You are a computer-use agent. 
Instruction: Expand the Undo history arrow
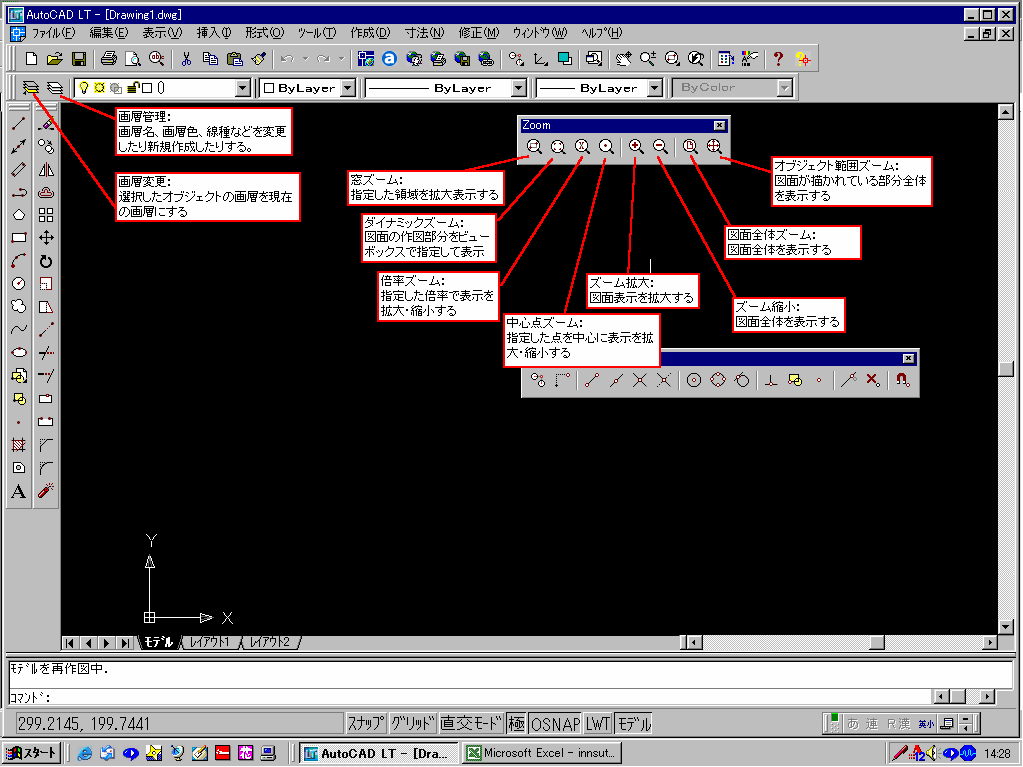(305, 59)
